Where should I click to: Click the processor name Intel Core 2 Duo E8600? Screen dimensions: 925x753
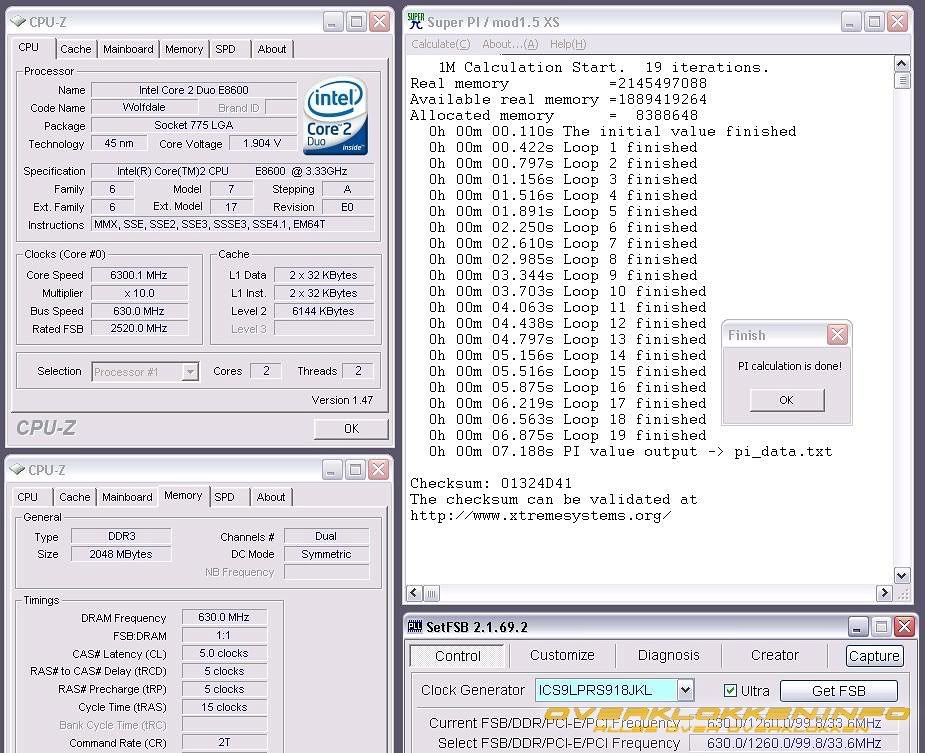(x=194, y=90)
